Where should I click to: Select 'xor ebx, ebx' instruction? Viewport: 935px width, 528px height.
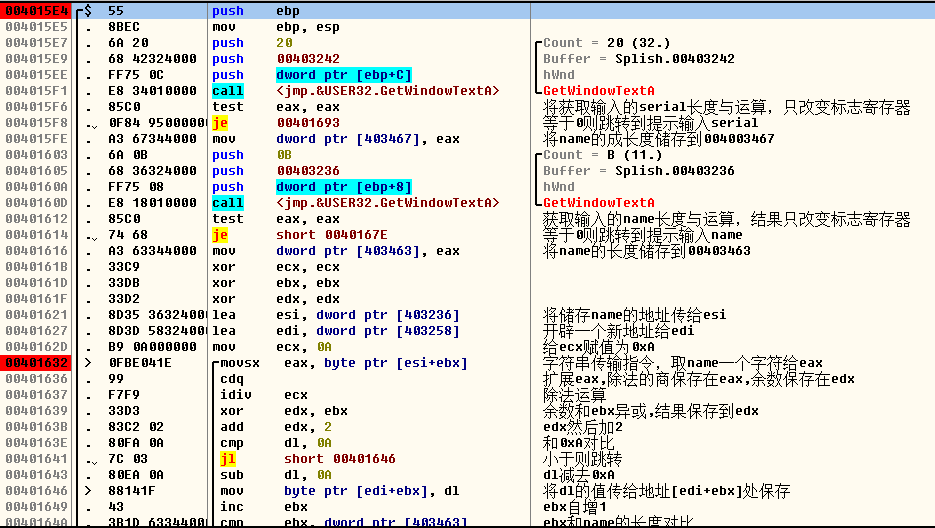click(275, 283)
